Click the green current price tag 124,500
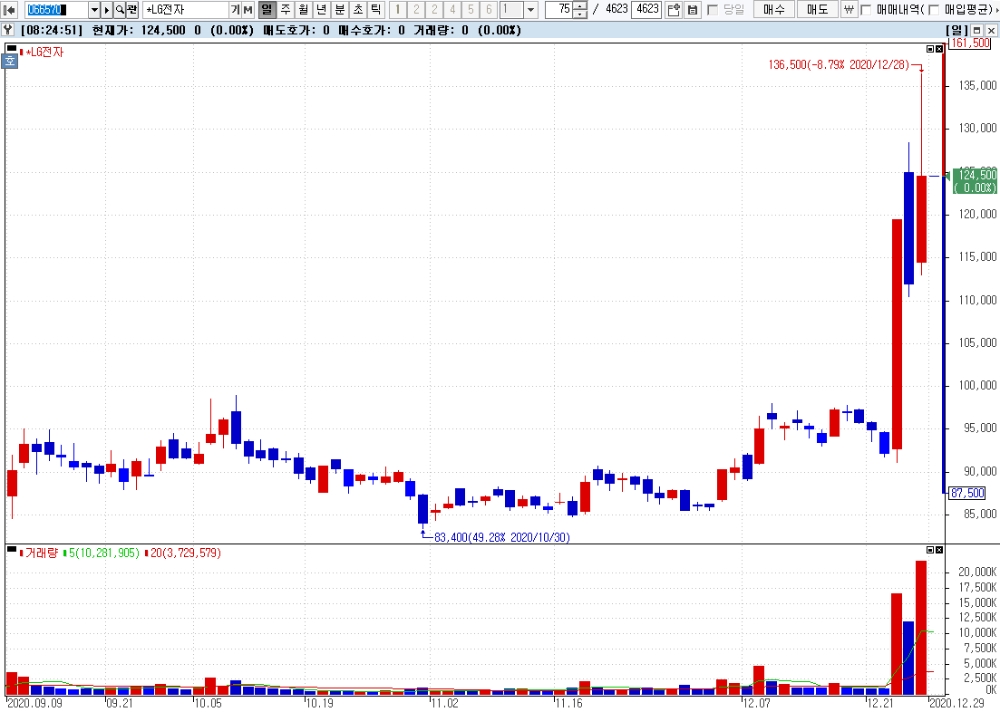Viewport: 1000px width, 712px height. pyautogui.click(x=975, y=181)
